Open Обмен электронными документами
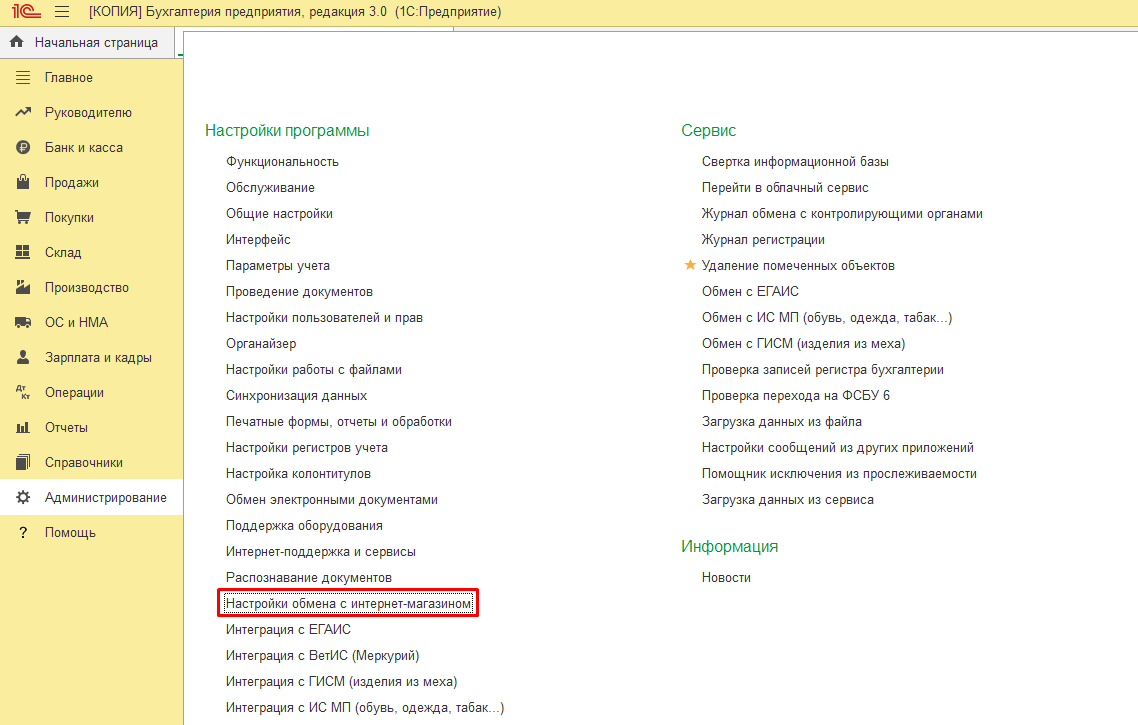1138x725 pixels. [x=332, y=500]
